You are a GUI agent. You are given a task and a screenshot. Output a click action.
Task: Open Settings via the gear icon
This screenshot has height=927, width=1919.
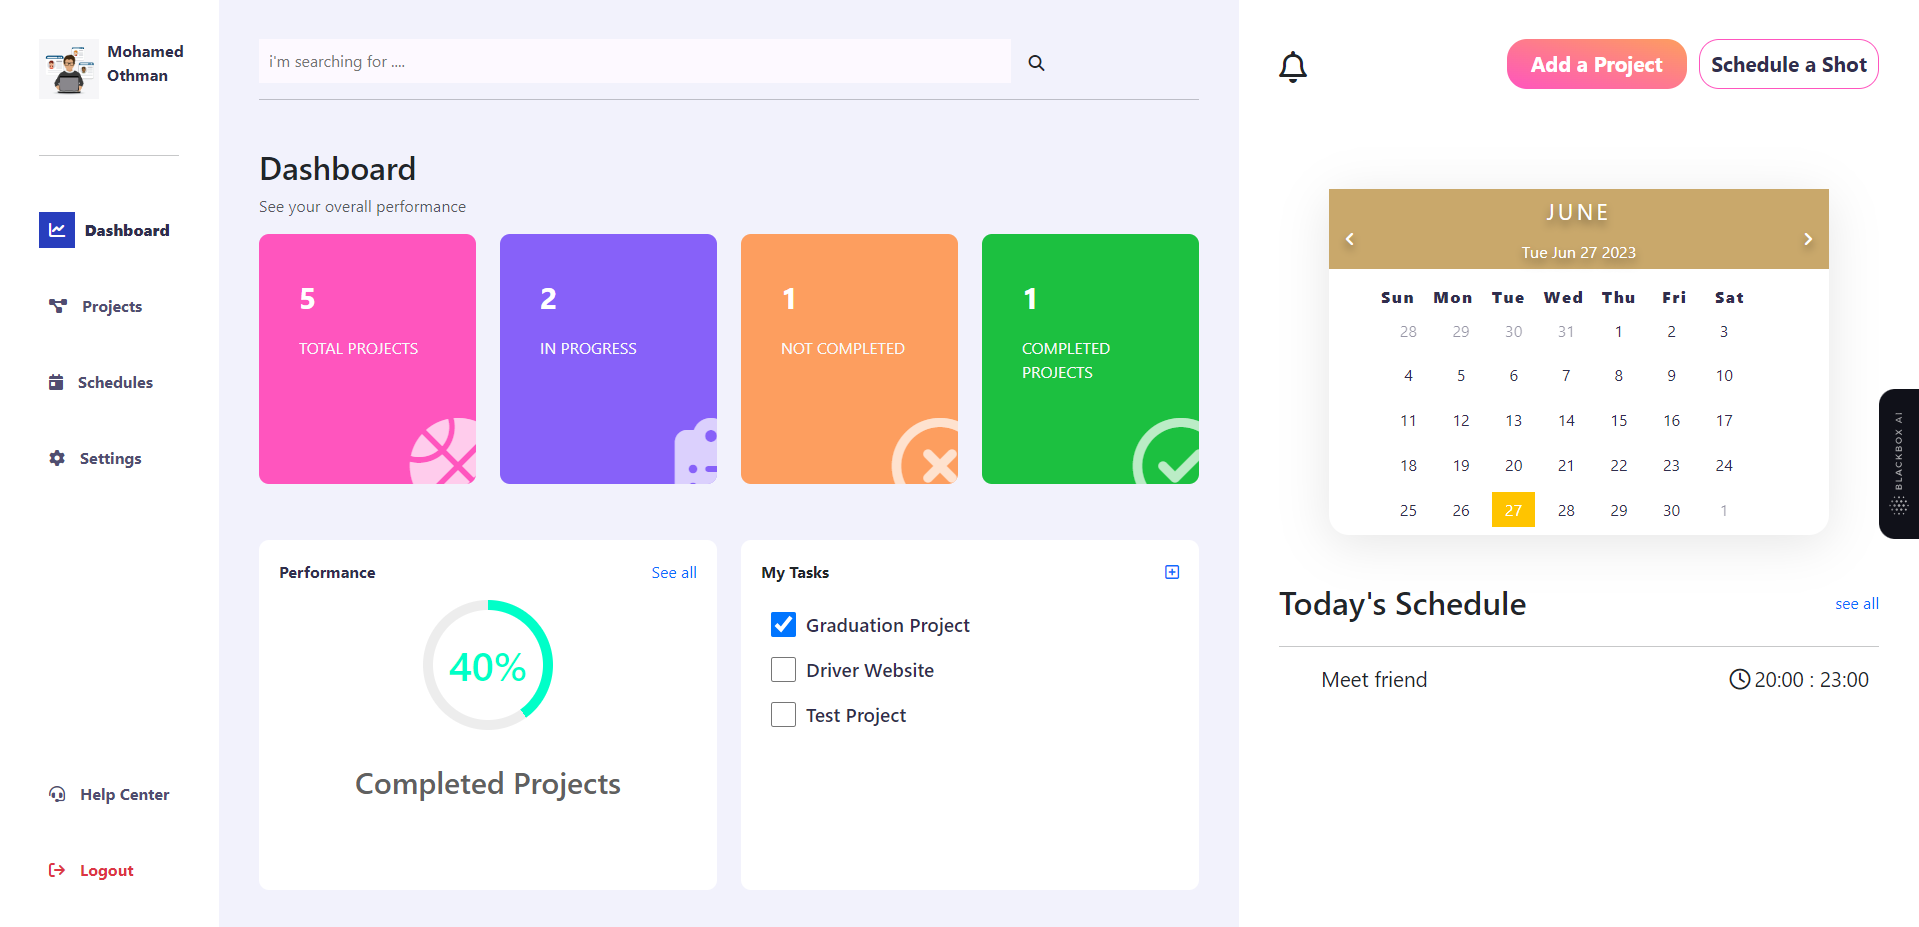coord(57,458)
